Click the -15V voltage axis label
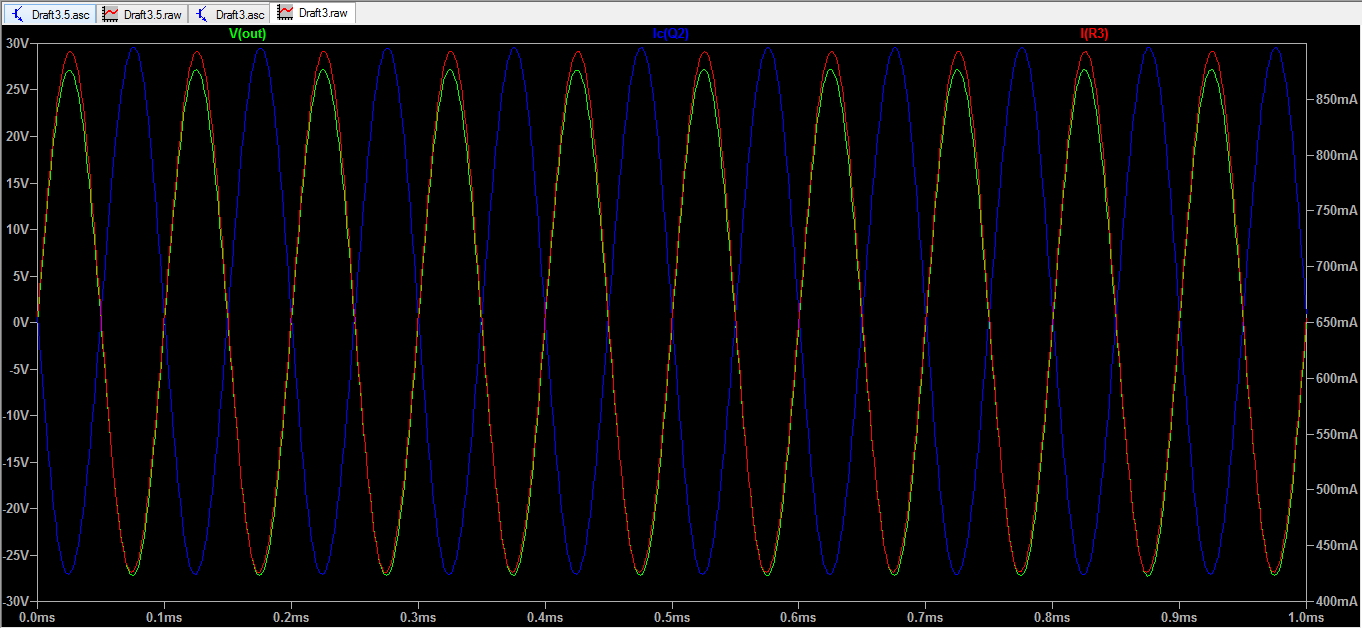 [14, 462]
